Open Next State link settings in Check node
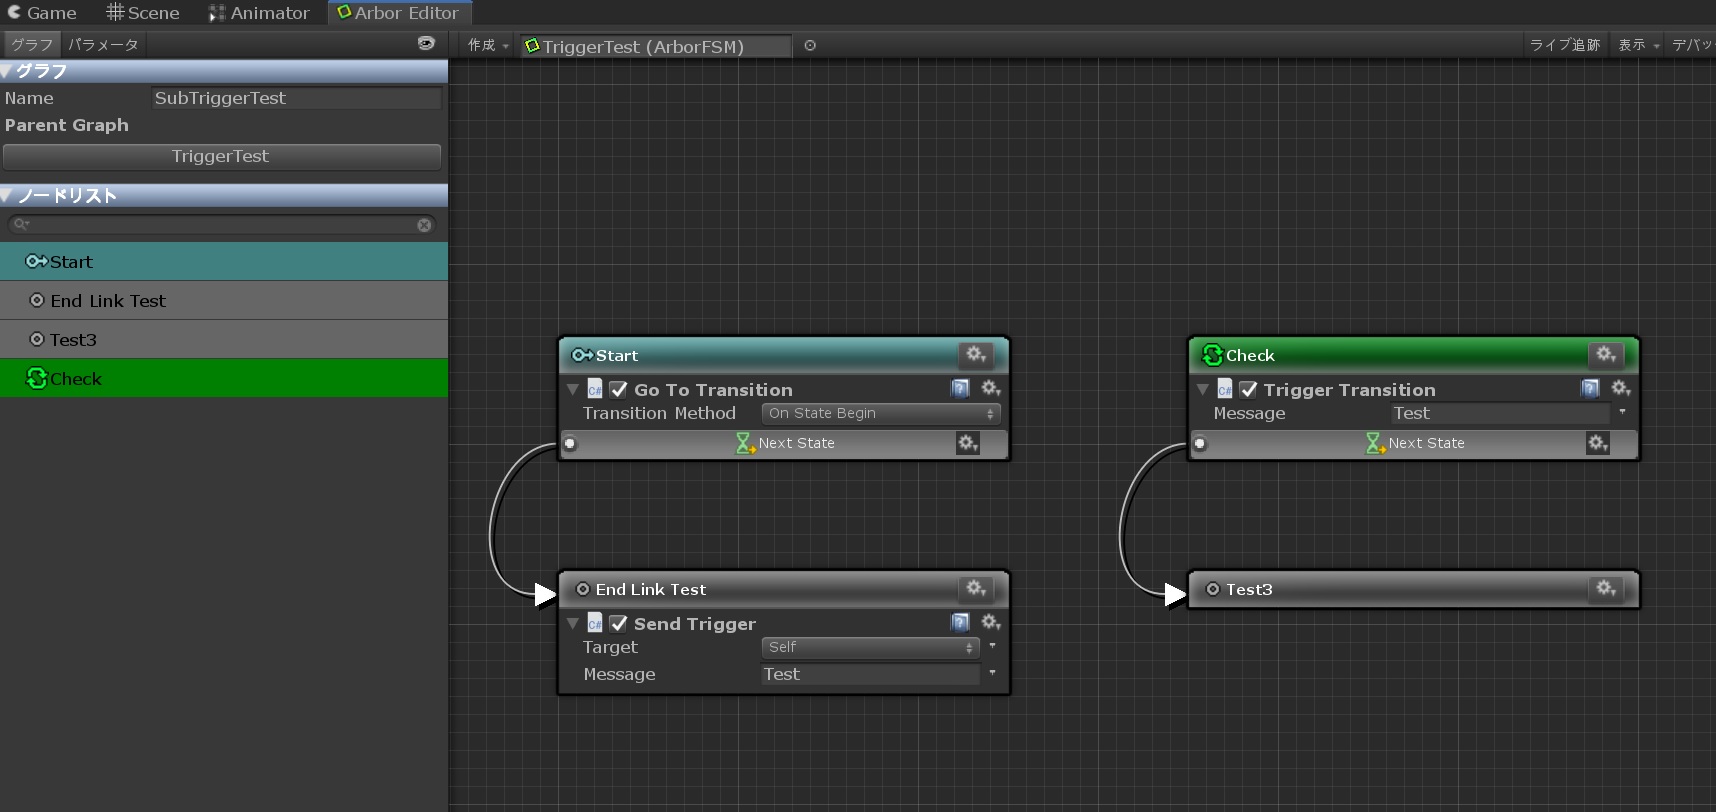This screenshot has width=1716, height=812. [x=1597, y=443]
